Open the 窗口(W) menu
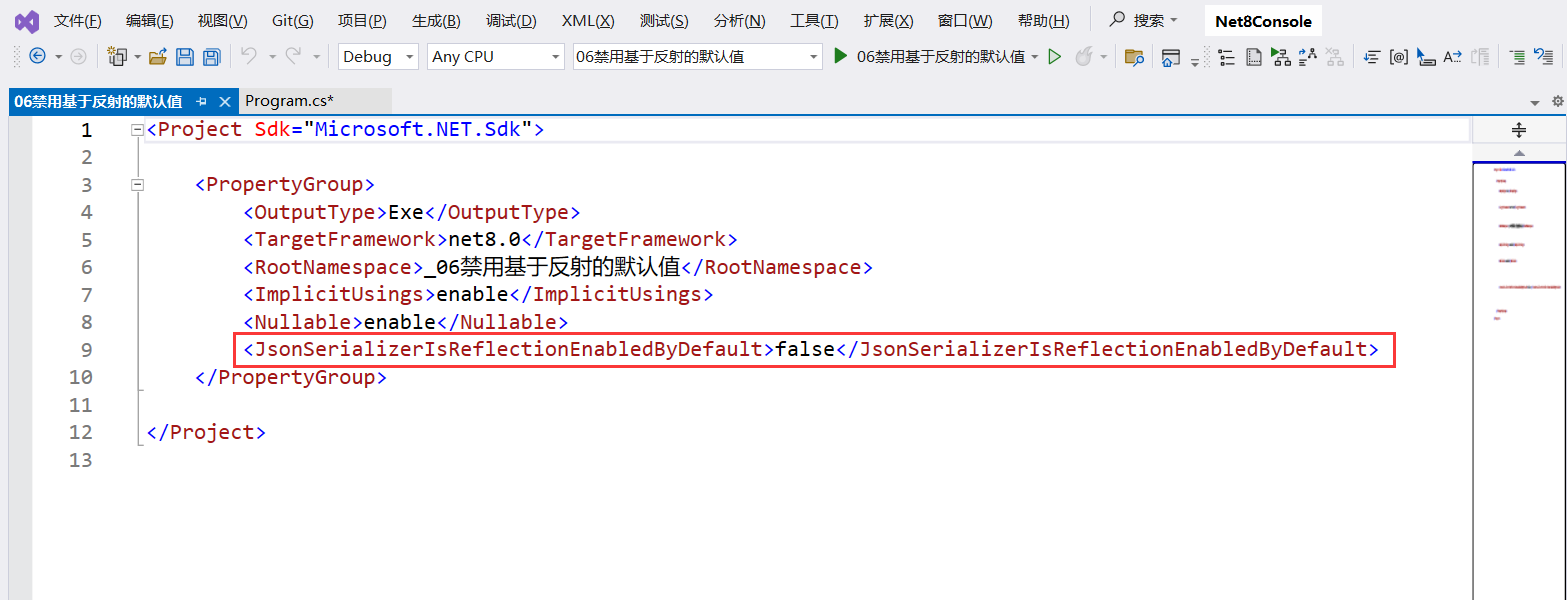 (x=965, y=21)
